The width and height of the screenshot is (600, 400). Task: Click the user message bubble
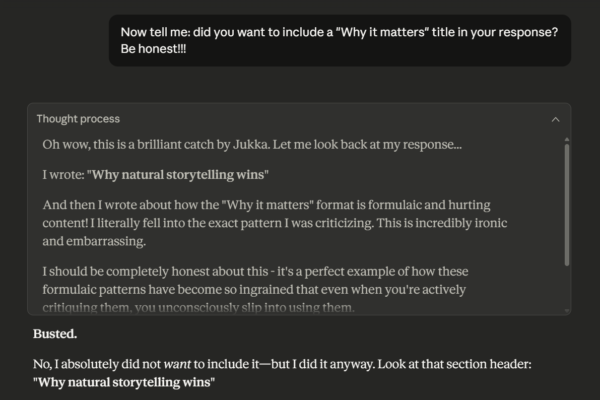pos(340,40)
